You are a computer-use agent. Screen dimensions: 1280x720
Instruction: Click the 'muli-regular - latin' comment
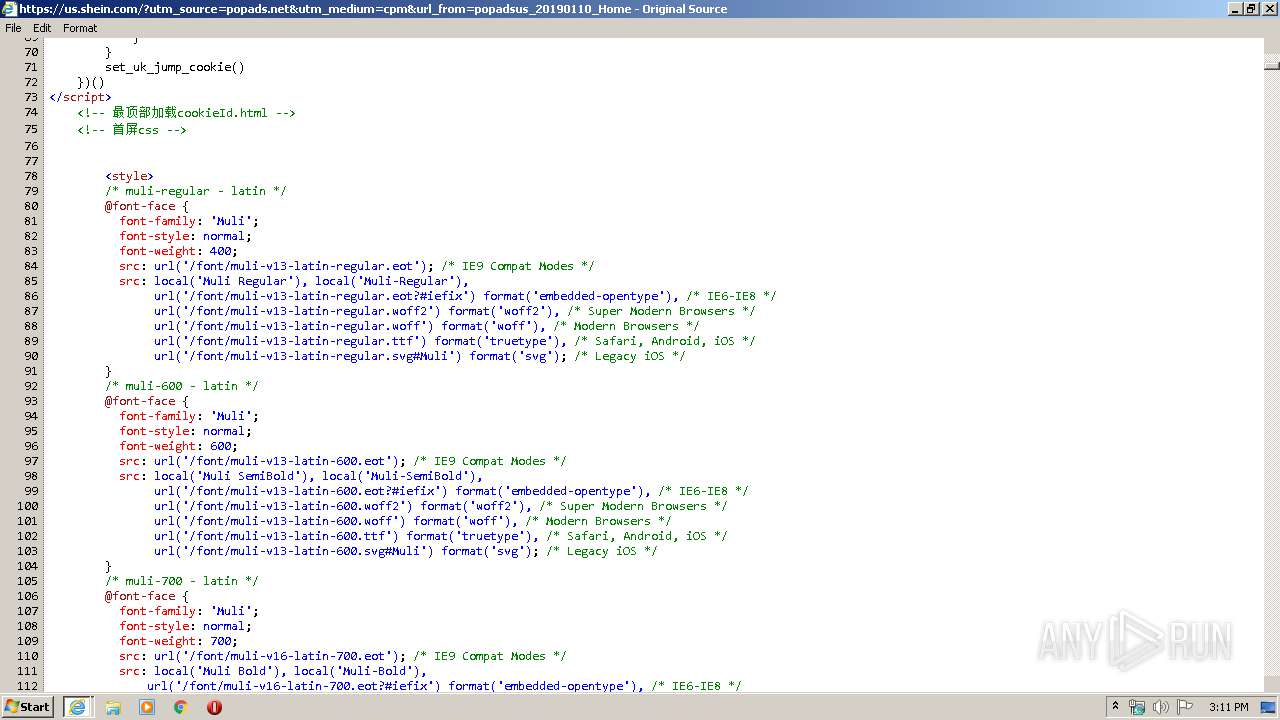coord(196,191)
